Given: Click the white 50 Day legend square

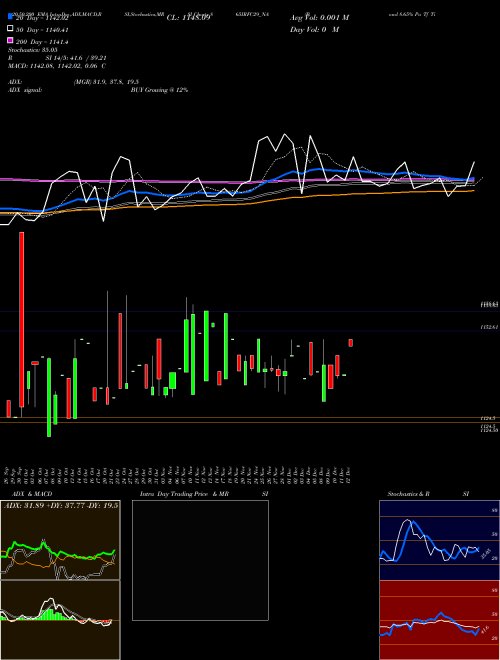Looking at the screenshot, I should click(10, 29).
